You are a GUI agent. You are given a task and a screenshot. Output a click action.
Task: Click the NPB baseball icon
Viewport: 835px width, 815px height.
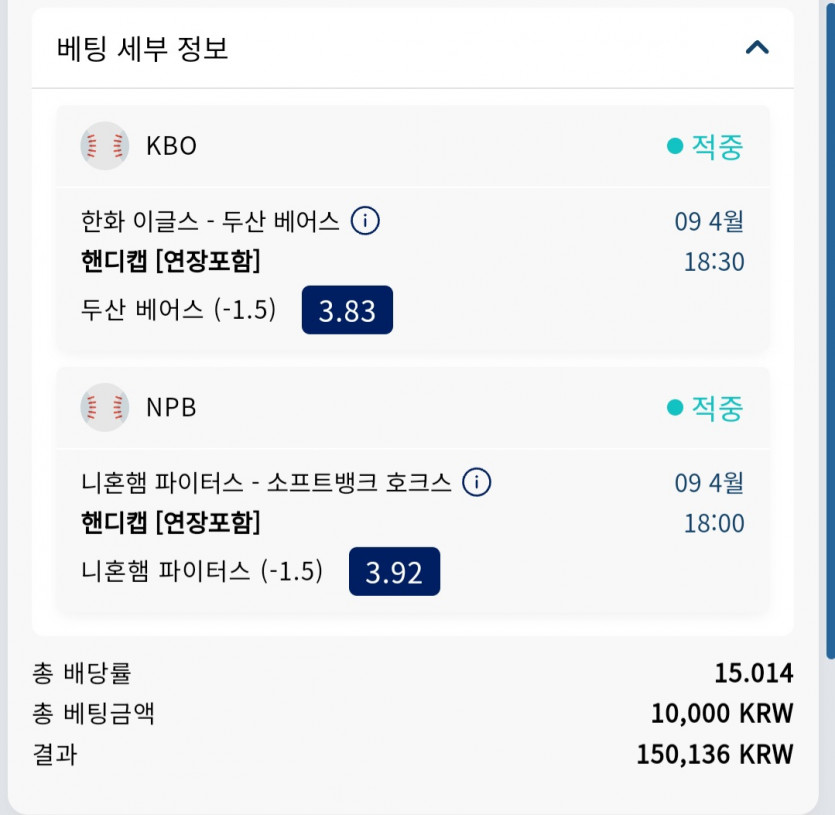pos(104,407)
